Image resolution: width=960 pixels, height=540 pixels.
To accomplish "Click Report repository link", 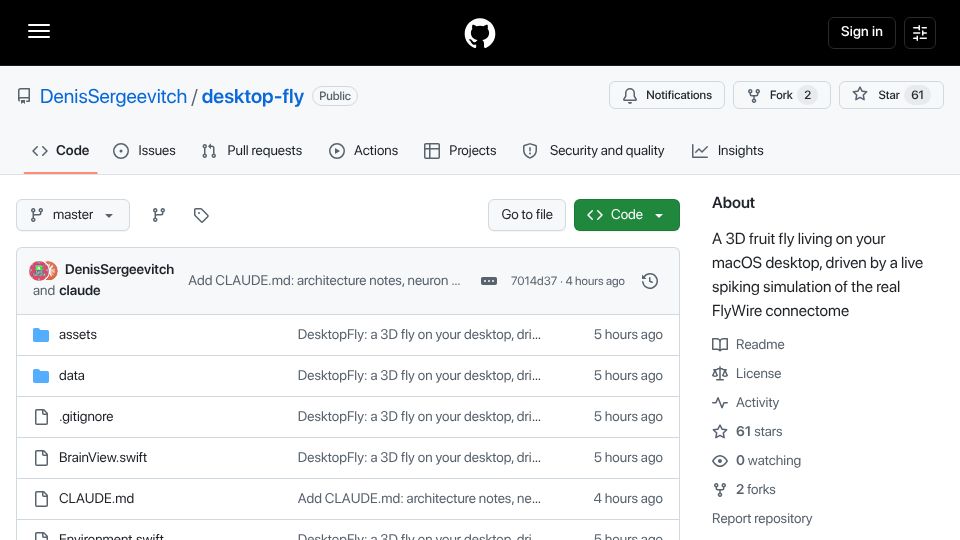I will point(762,519).
